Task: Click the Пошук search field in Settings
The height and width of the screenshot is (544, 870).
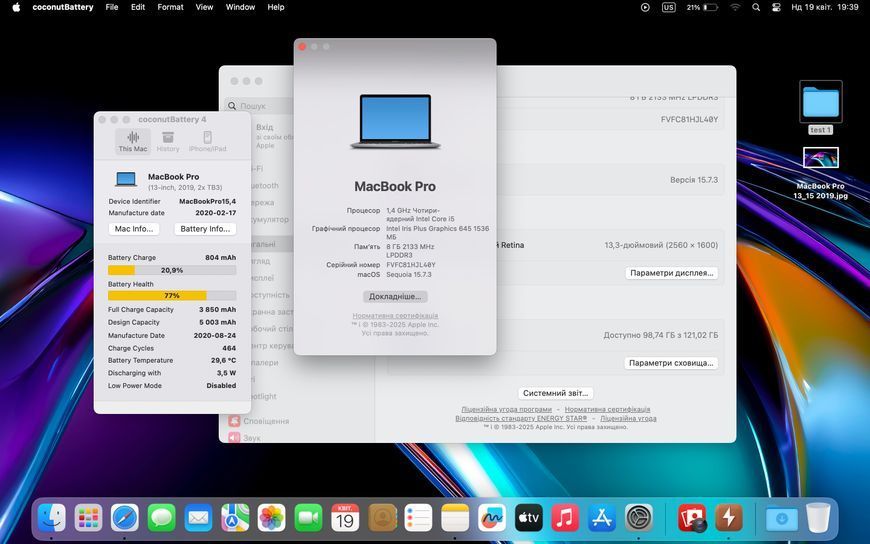Action: 260,105
